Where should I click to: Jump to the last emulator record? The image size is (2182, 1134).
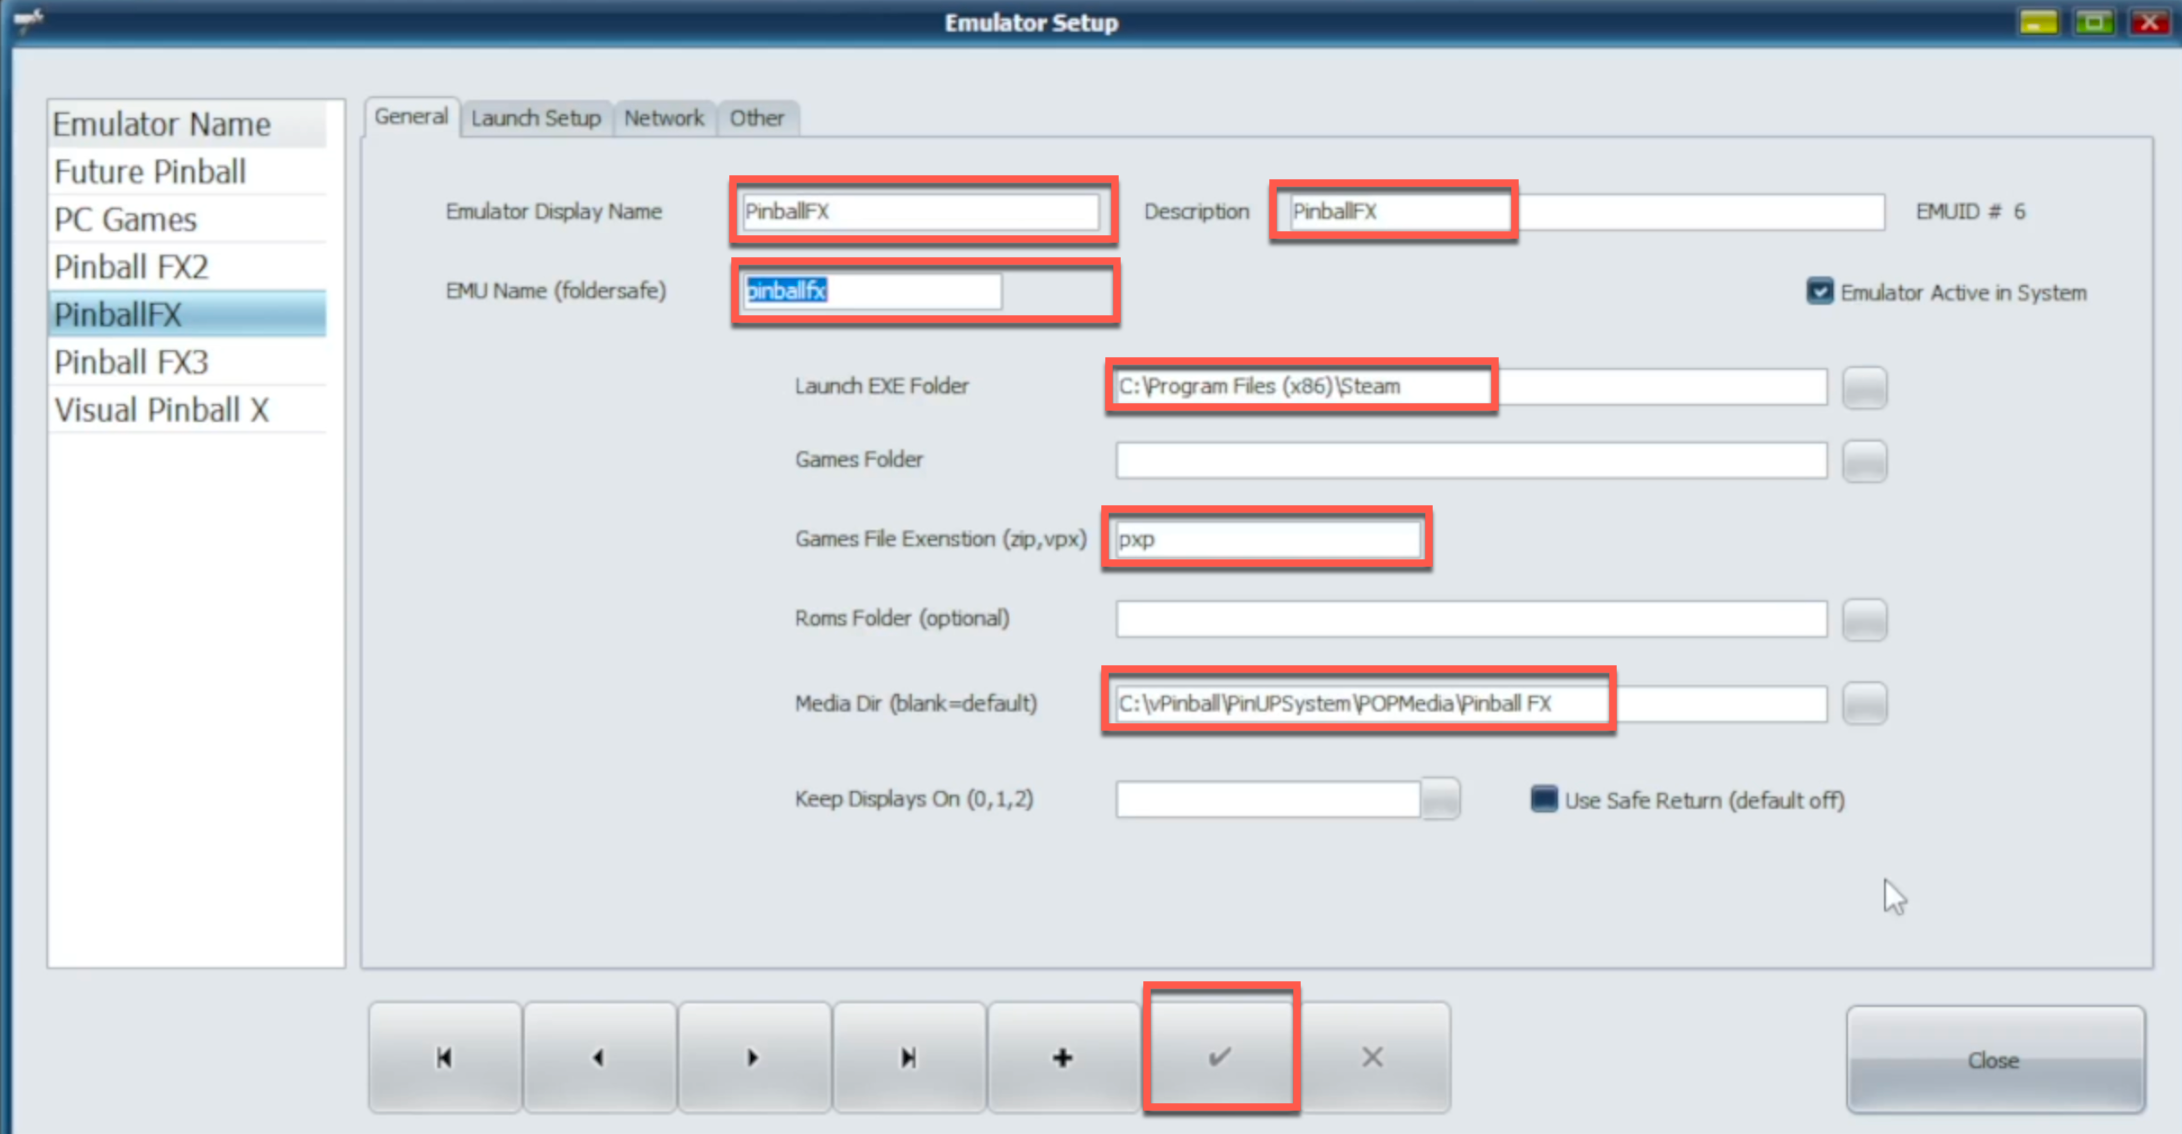(909, 1057)
